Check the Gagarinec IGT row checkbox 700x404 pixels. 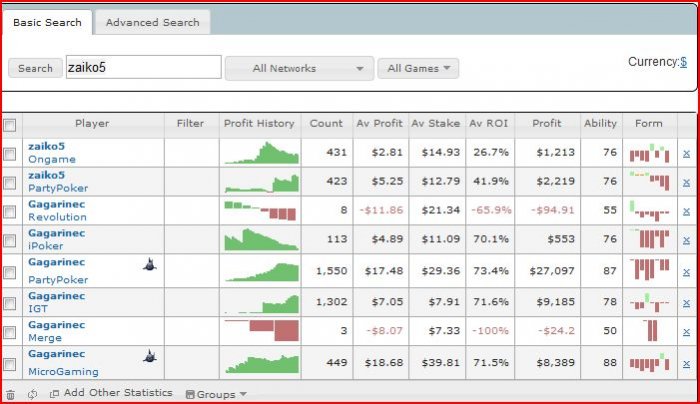[x=9, y=304]
